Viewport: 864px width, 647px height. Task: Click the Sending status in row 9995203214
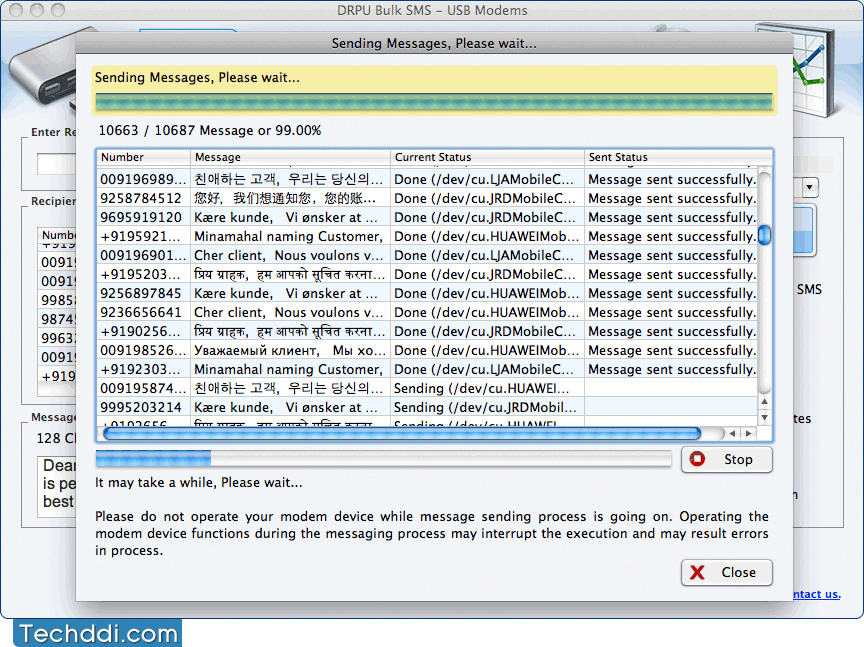tap(485, 407)
